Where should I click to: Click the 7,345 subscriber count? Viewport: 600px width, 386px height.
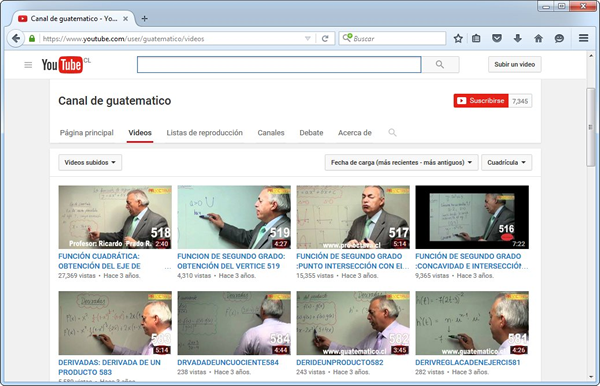tap(520, 101)
